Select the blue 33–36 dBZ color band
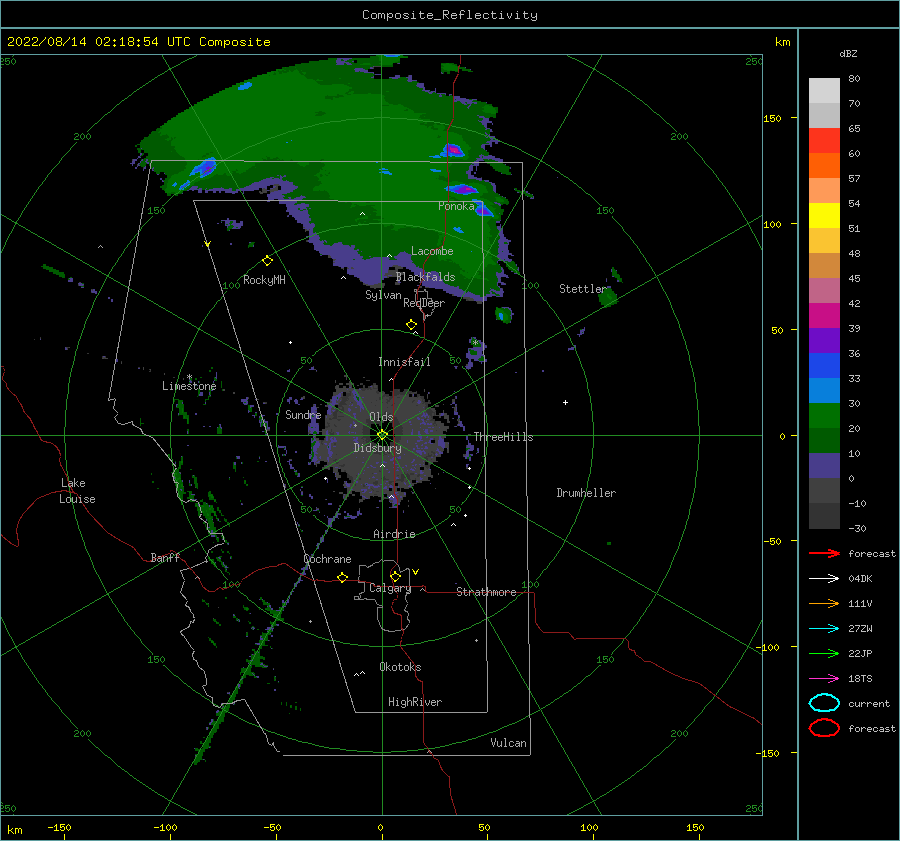Screen dimensions: 900x841 coord(824,366)
